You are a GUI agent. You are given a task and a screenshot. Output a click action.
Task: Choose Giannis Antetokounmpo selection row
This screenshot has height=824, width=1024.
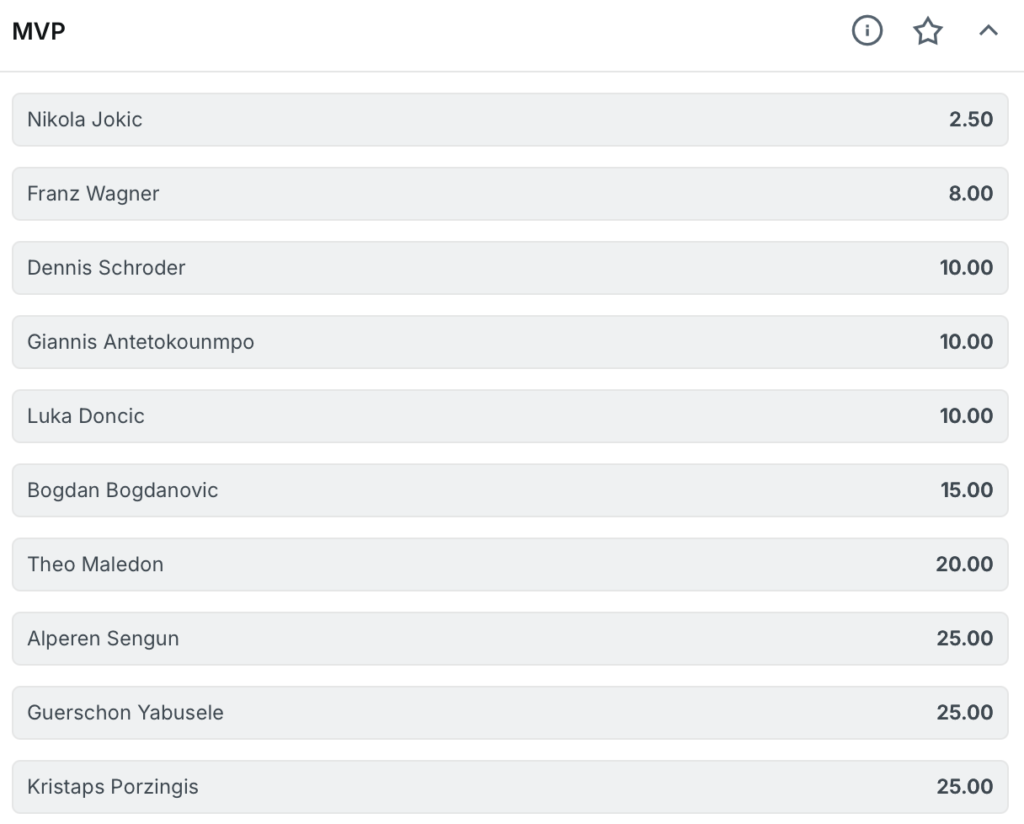point(510,341)
